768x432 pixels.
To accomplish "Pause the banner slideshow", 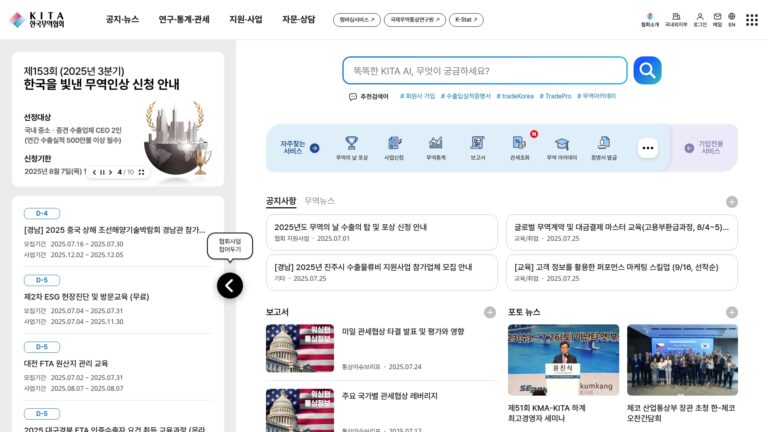I will 102,172.
